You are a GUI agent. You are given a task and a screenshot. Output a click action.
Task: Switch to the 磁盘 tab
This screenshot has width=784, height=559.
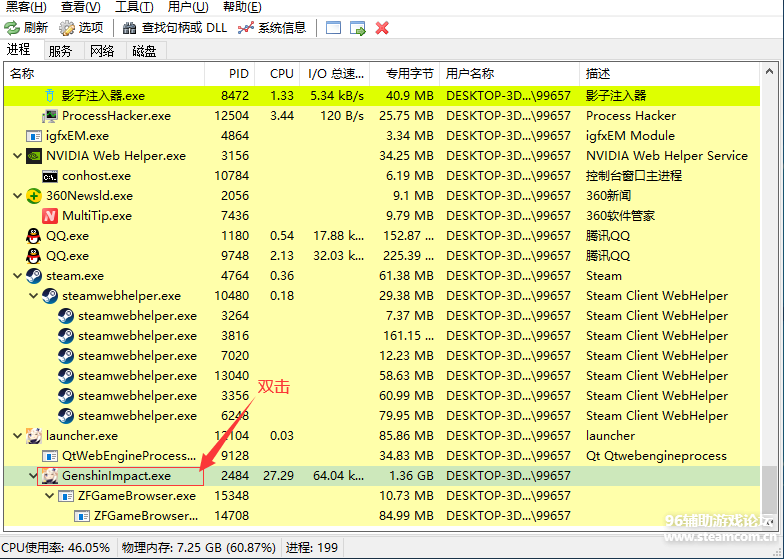144,51
